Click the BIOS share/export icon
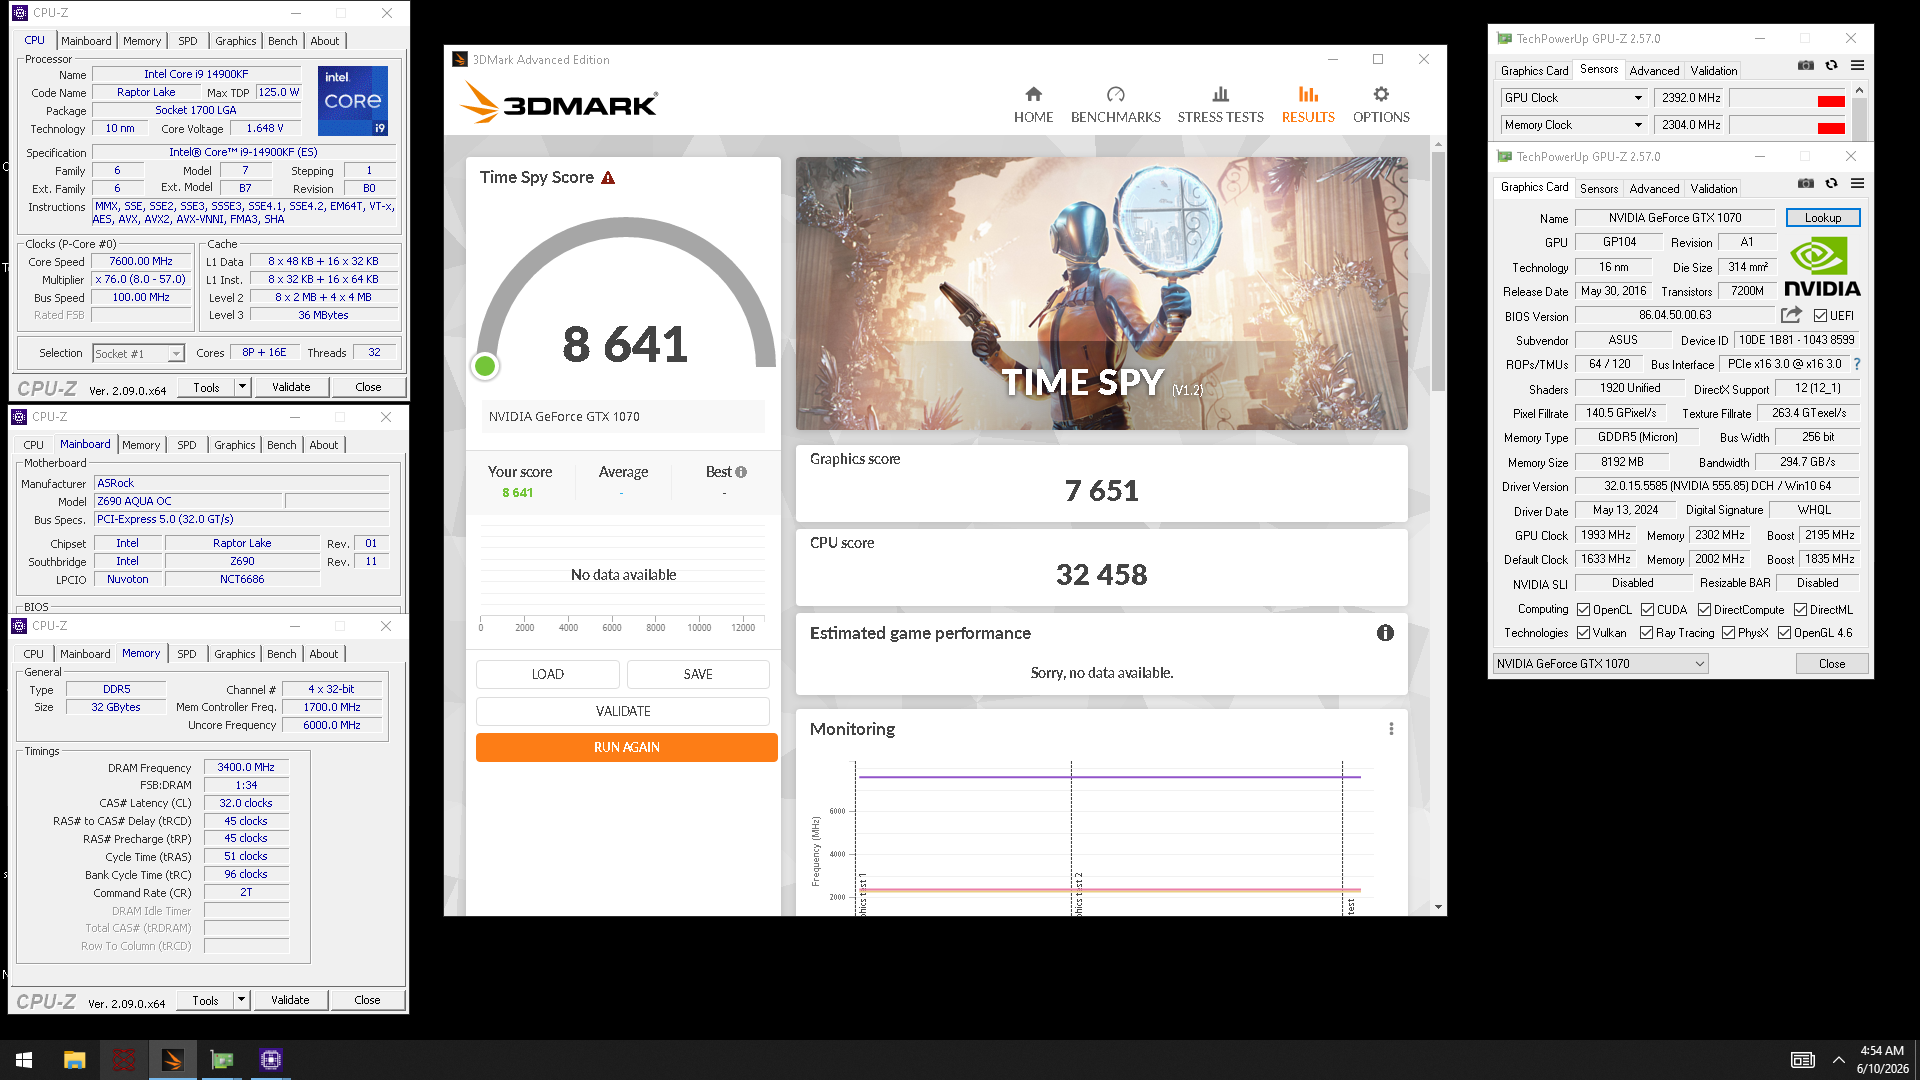 click(x=1791, y=315)
